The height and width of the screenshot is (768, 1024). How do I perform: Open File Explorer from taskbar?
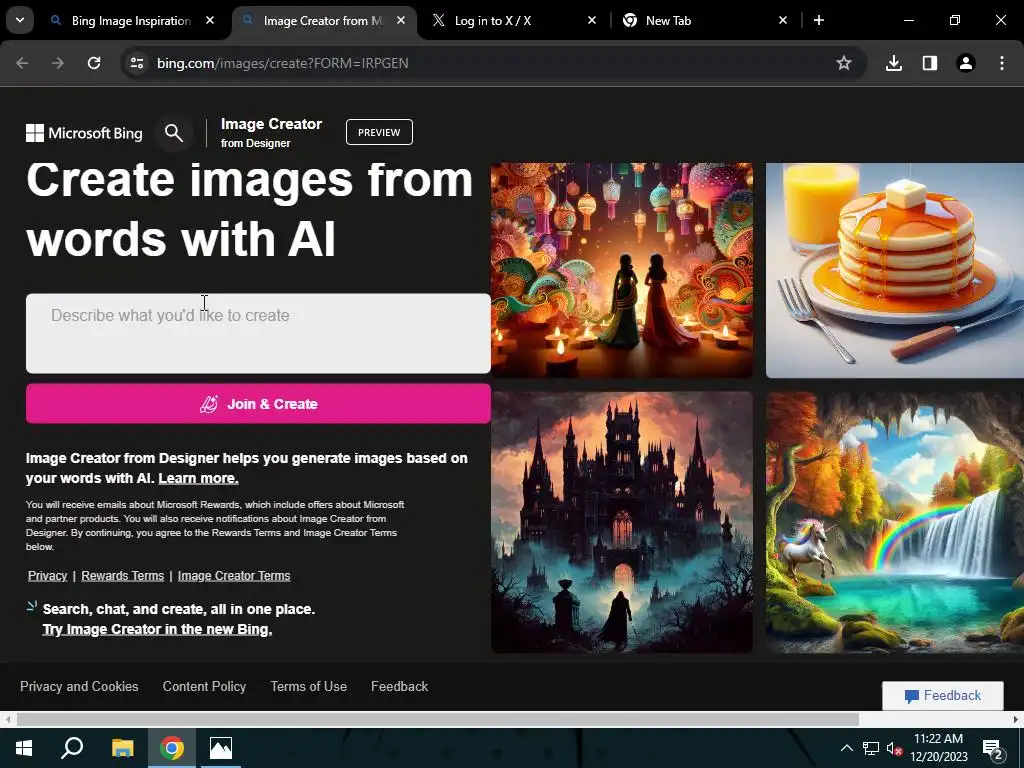tap(122, 748)
